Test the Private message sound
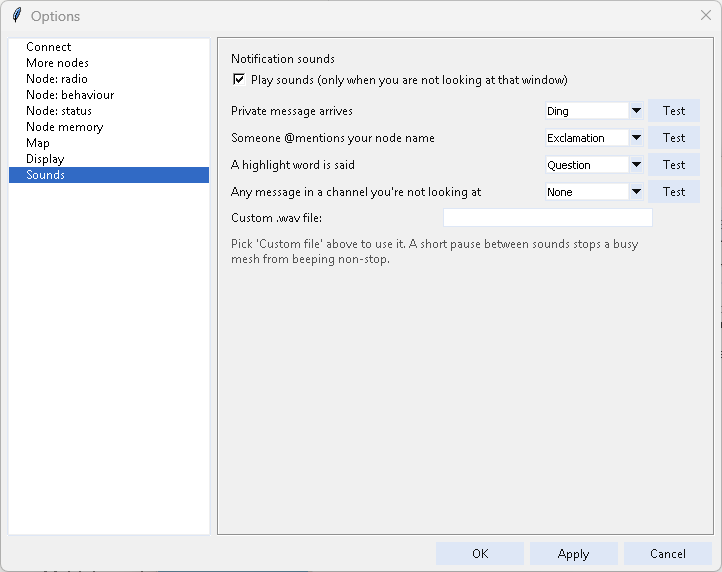Screen dimensions: 722x572 (674, 111)
